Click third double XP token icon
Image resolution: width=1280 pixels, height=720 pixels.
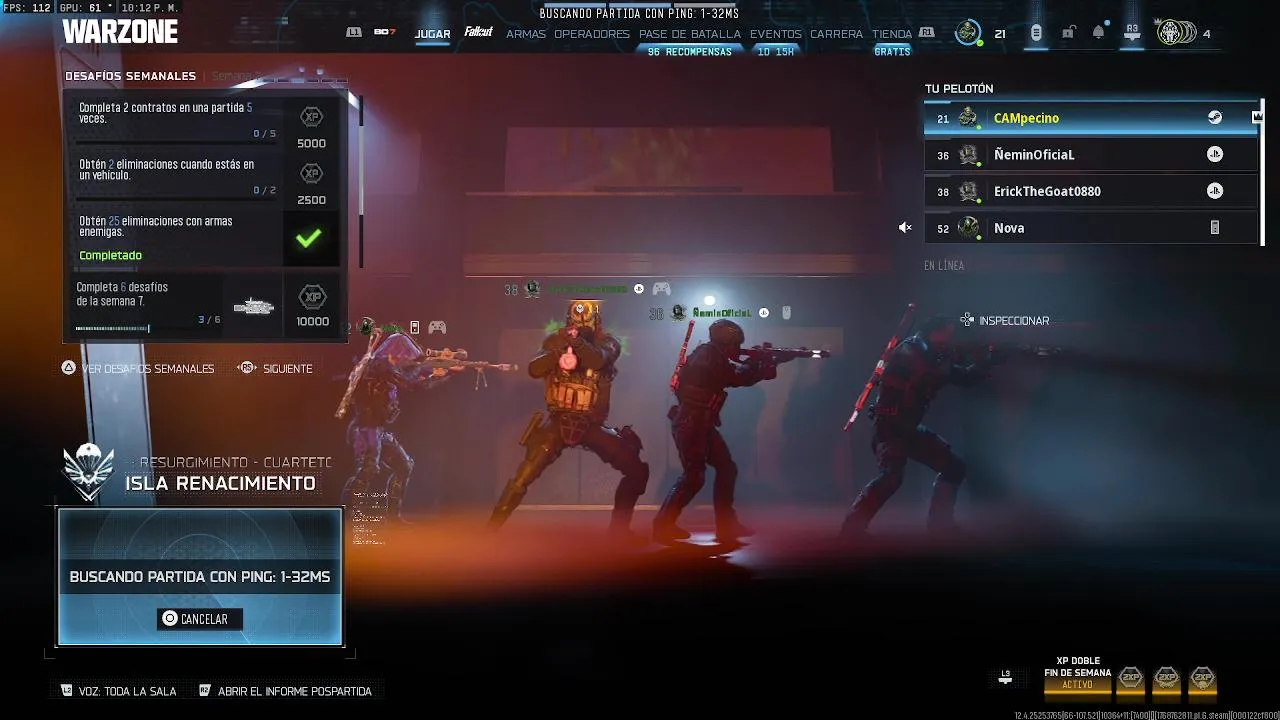click(1202, 678)
